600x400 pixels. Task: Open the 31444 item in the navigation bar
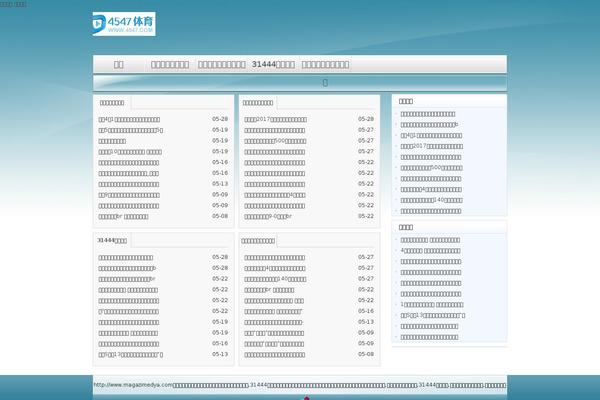point(273,64)
